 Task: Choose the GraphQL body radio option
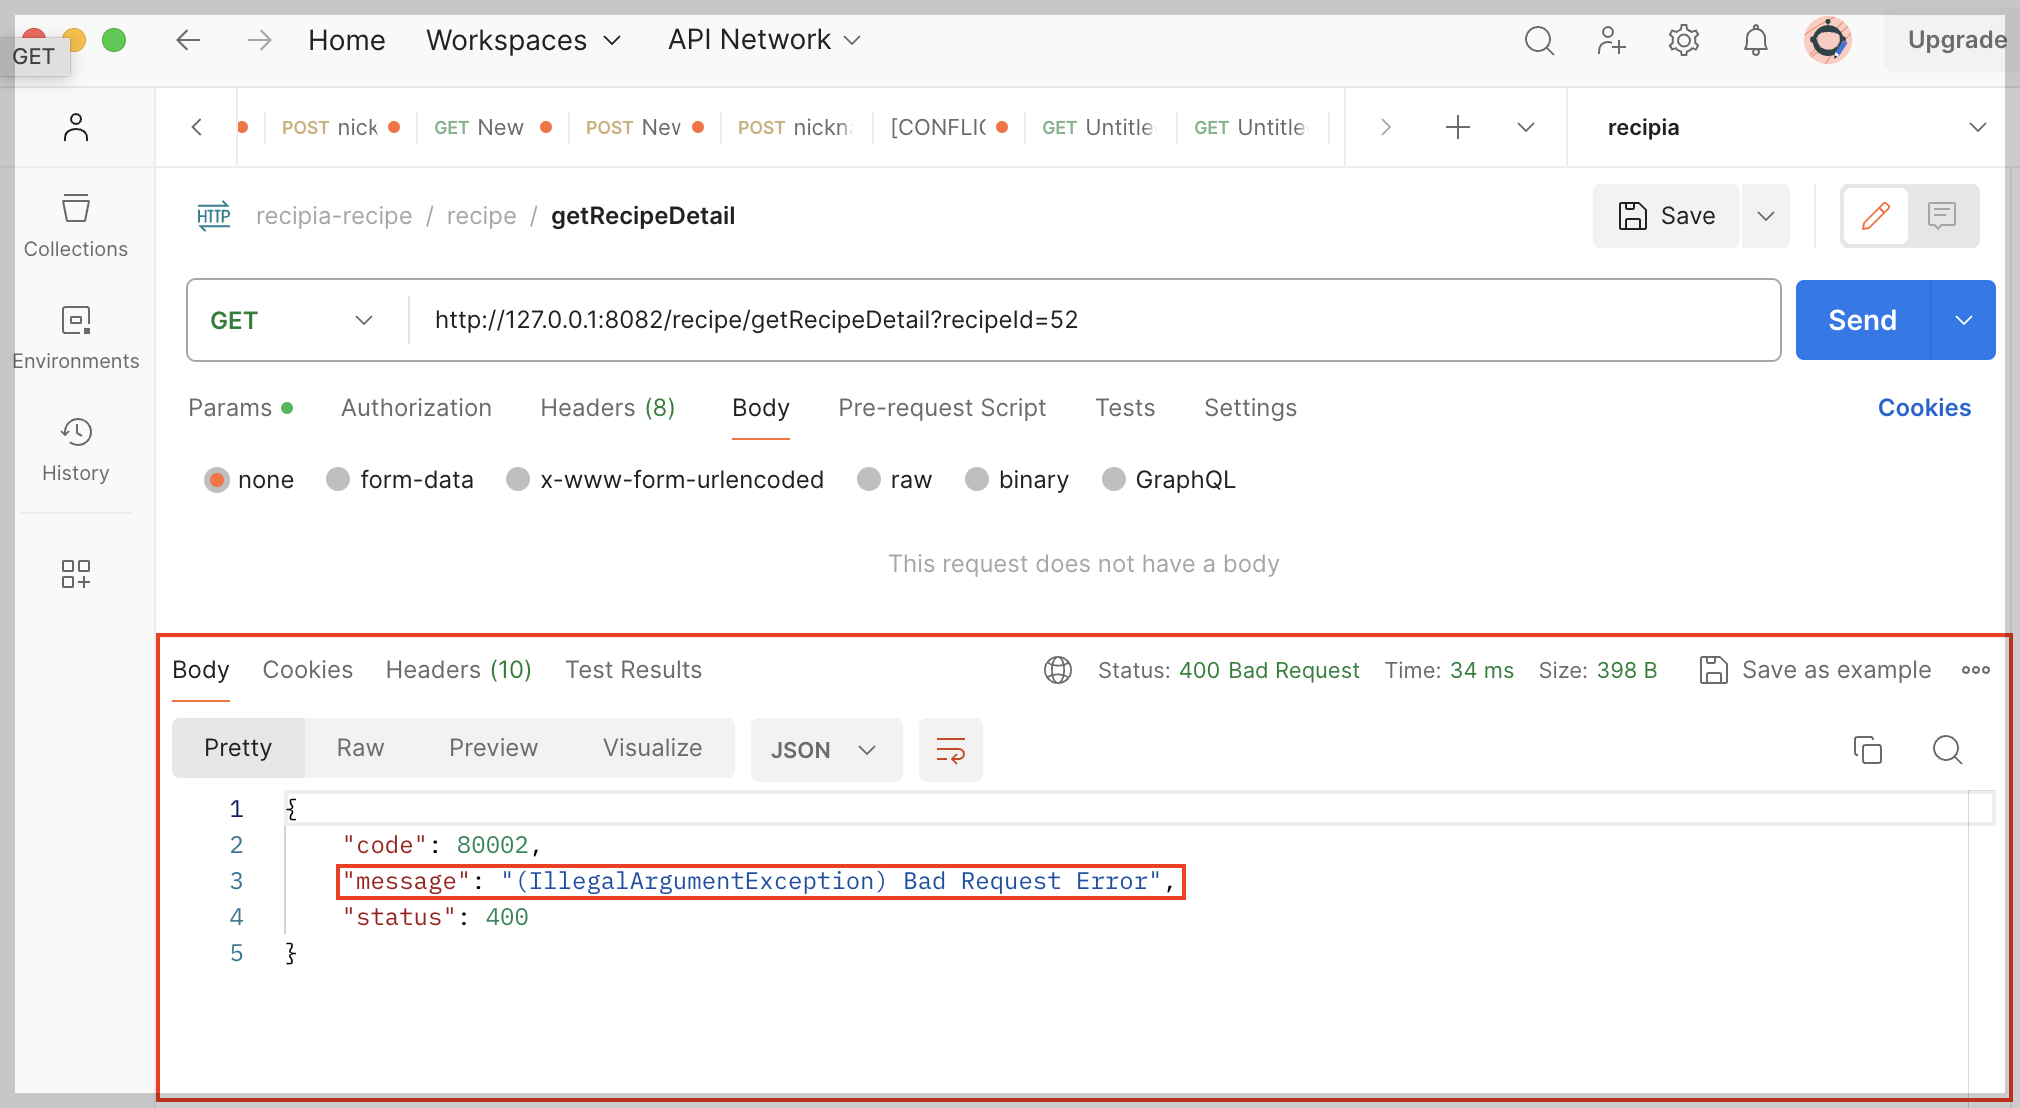(1113, 480)
